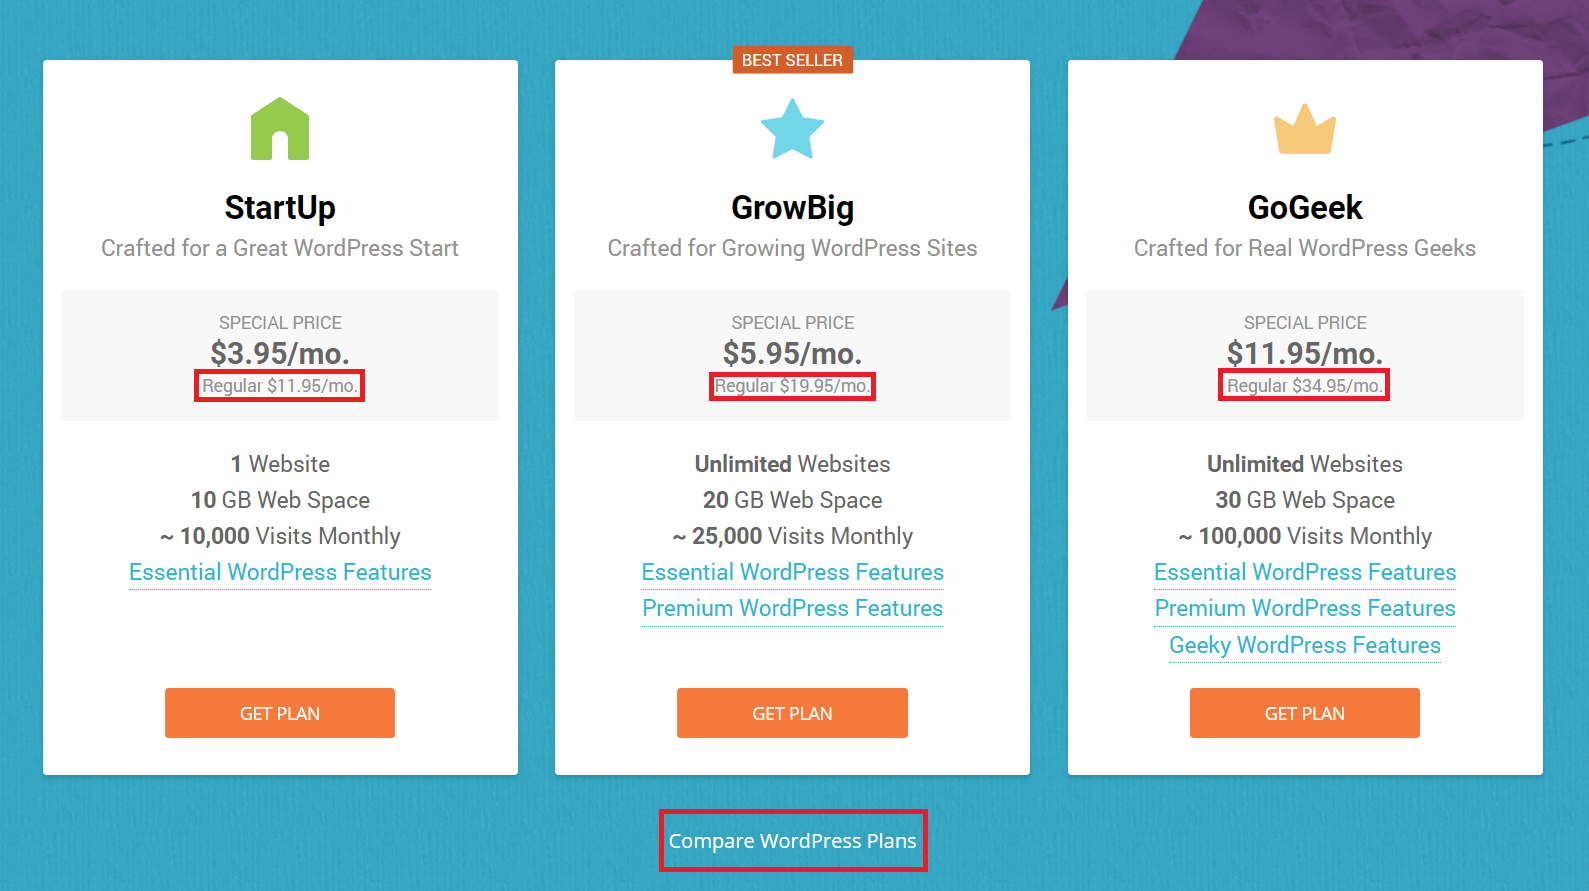This screenshot has width=1589, height=891.
Task: Click the Regular $19.95/mo. text
Action: (792, 386)
